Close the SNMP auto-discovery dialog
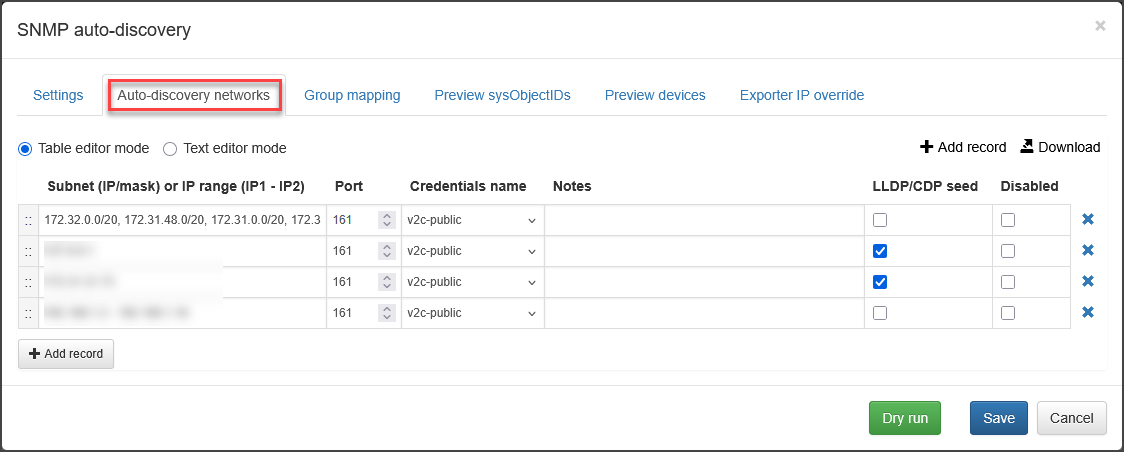Image resolution: width=1124 pixels, height=452 pixels. point(1100,26)
